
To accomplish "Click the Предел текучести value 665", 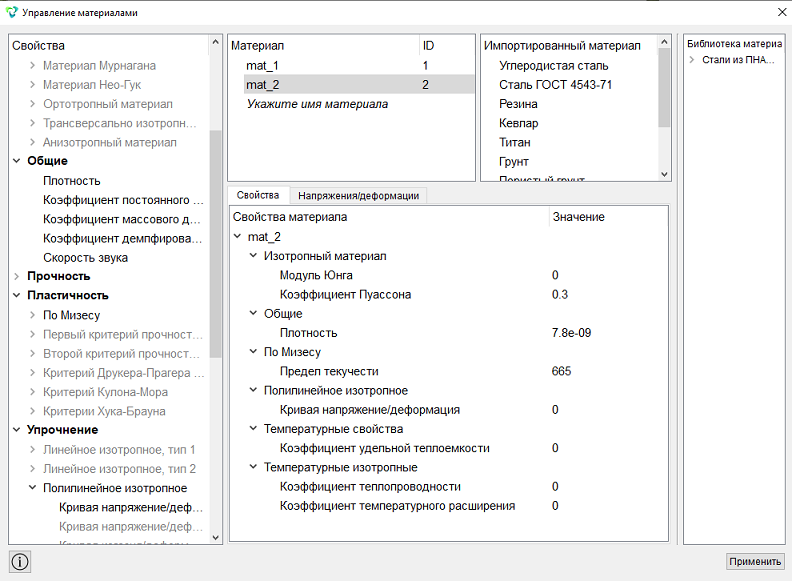I will [561, 371].
